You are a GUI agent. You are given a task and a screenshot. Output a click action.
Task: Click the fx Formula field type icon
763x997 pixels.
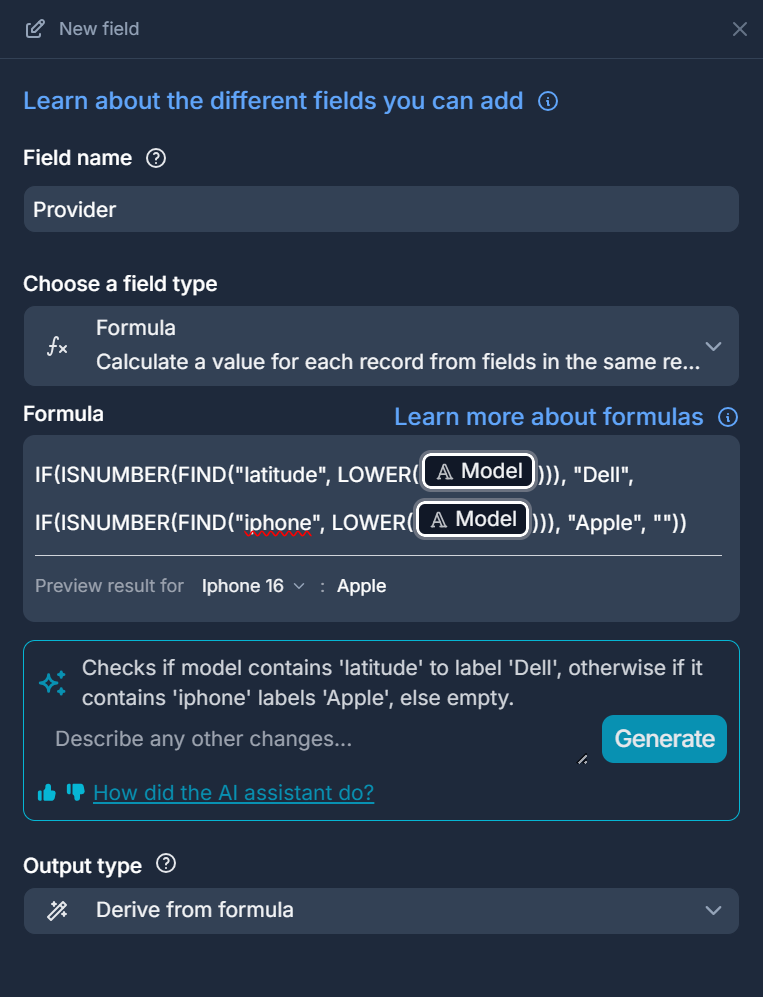click(x=58, y=346)
